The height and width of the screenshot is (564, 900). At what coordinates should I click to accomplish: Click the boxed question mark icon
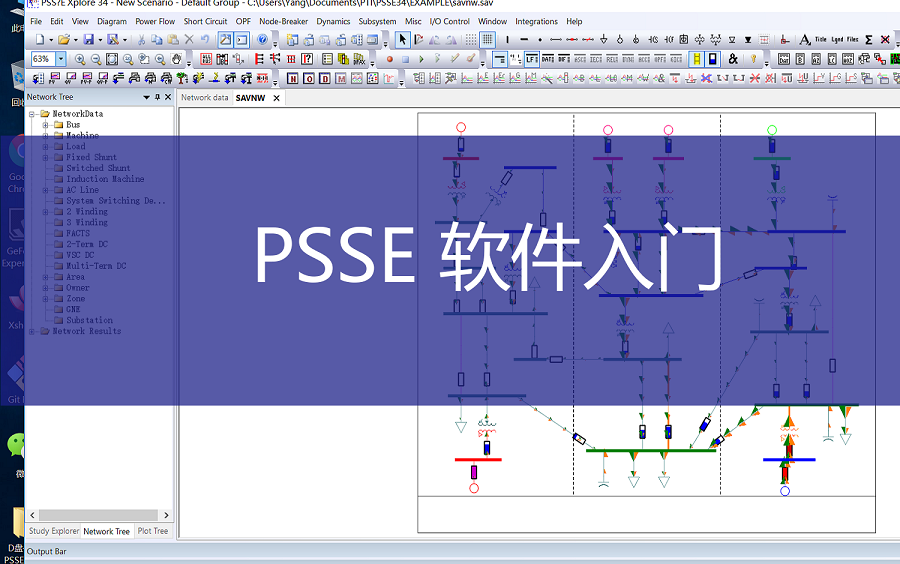pos(307,59)
